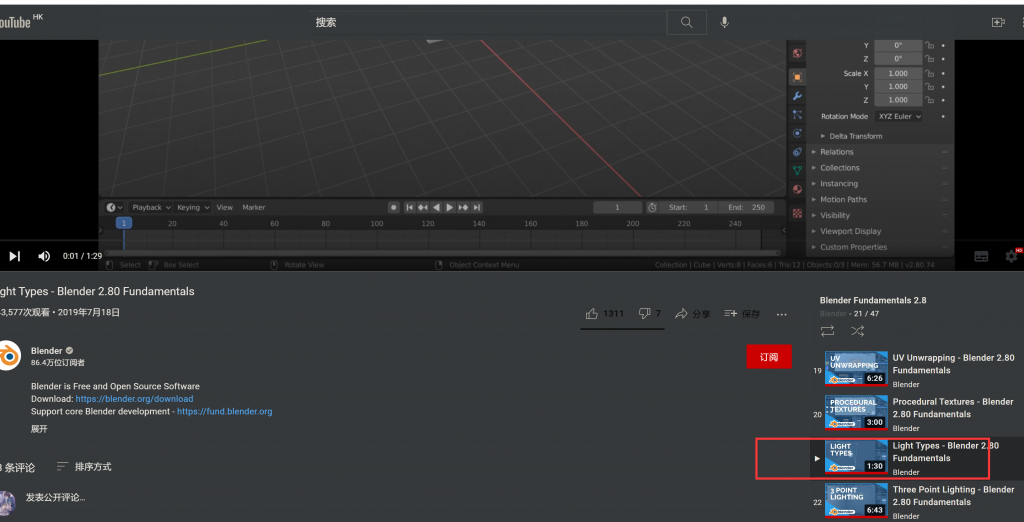This screenshot has width=1024, height=522.
Task: Open the more actions three-dot menu
Action: (782, 314)
